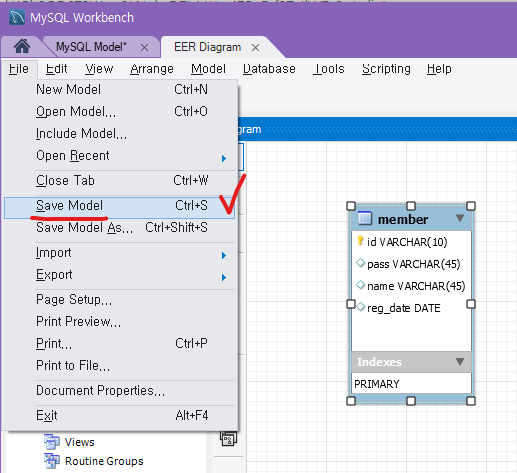Click diamond icon beside reg_date column
The image size is (517, 473).
click(x=360, y=307)
